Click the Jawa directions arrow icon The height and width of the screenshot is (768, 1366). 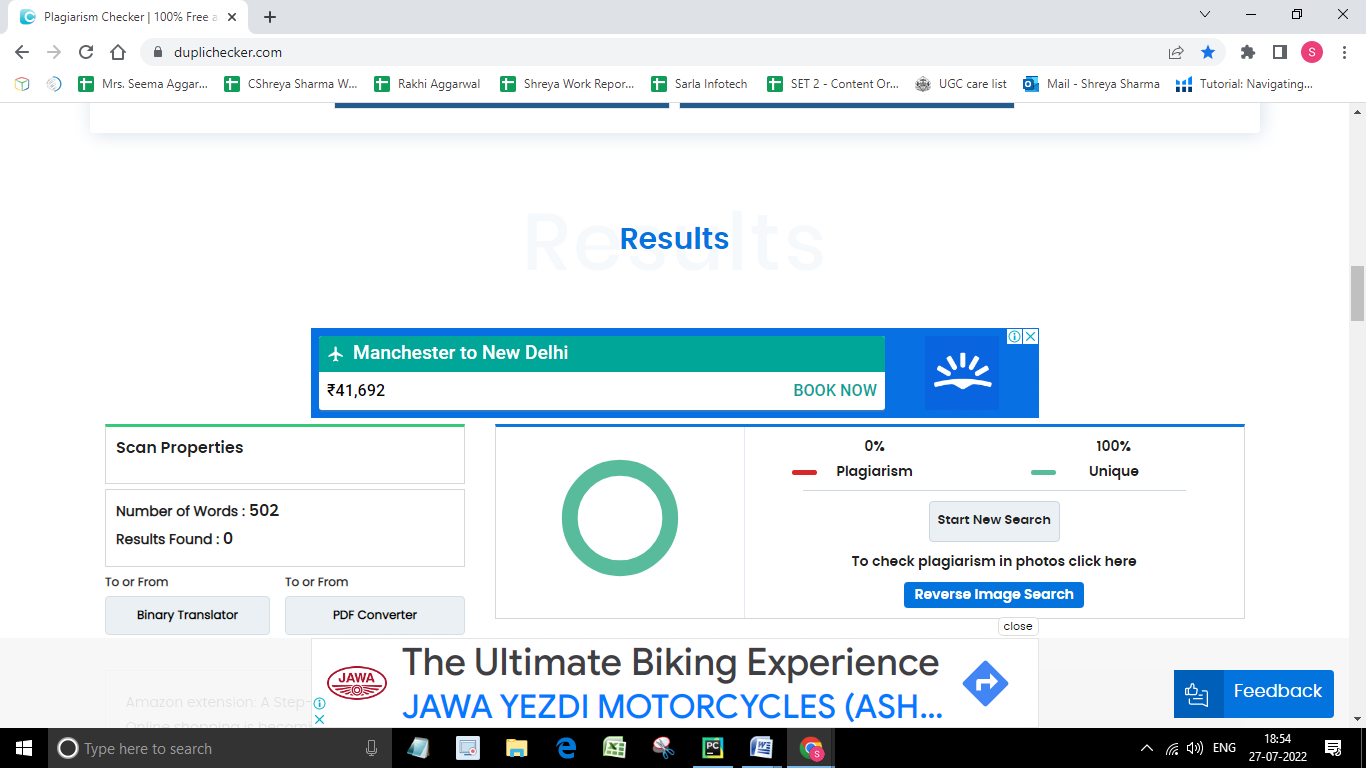(985, 684)
